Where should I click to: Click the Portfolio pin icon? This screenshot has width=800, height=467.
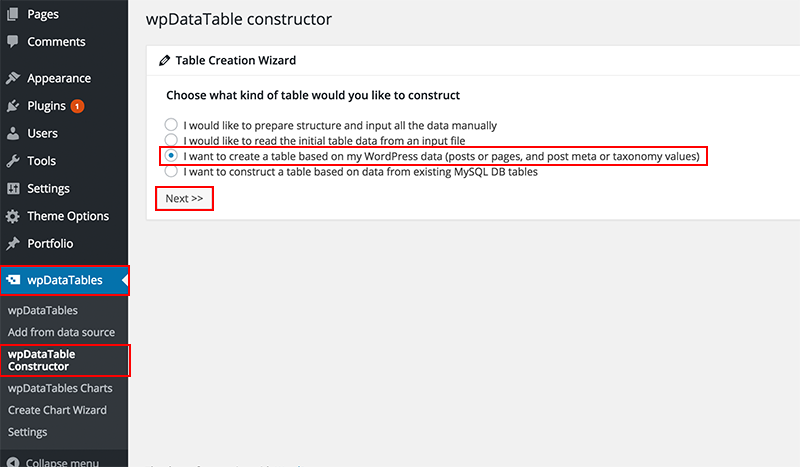[x=13, y=244]
